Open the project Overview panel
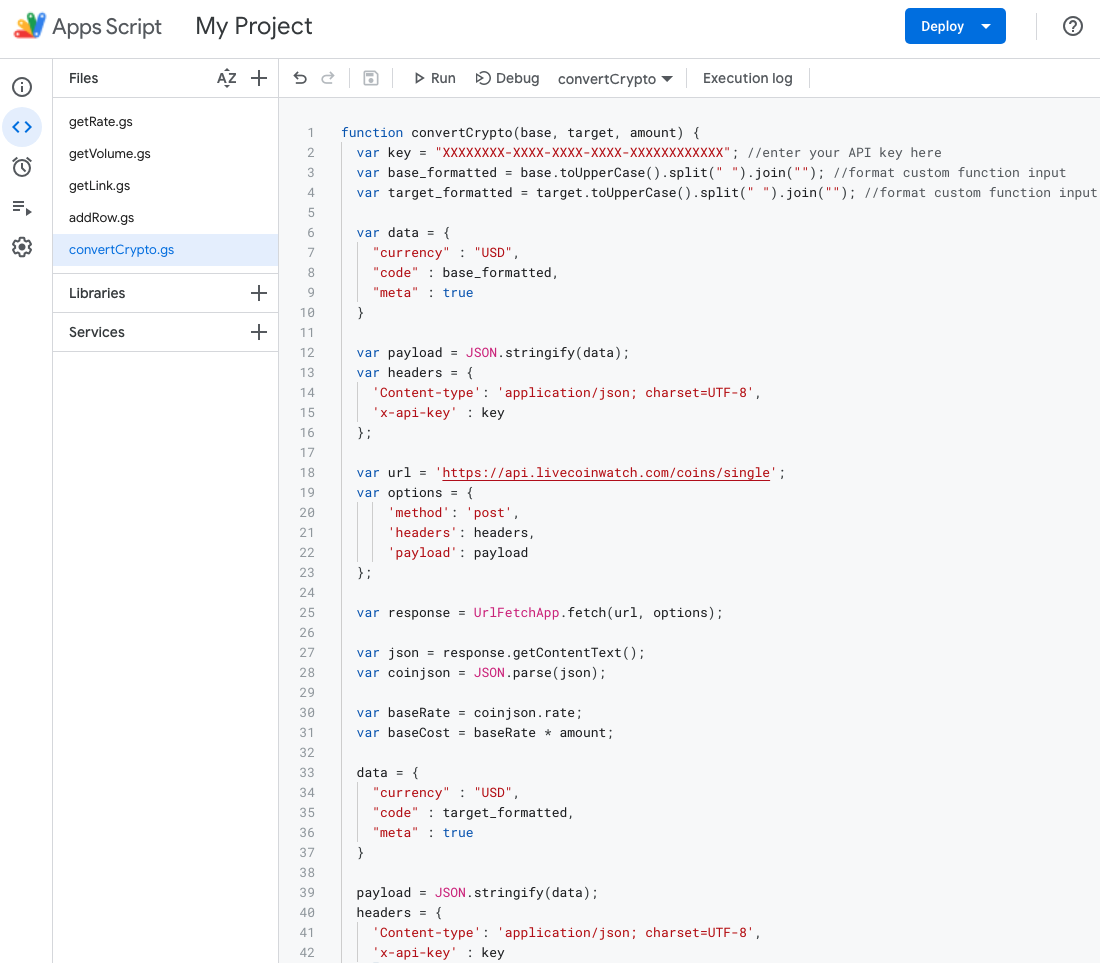The width and height of the screenshot is (1100, 963). [22, 87]
